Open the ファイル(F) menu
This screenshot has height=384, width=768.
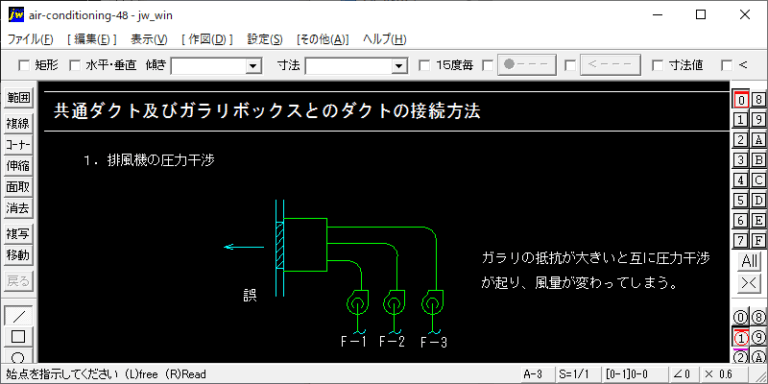point(30,40)
